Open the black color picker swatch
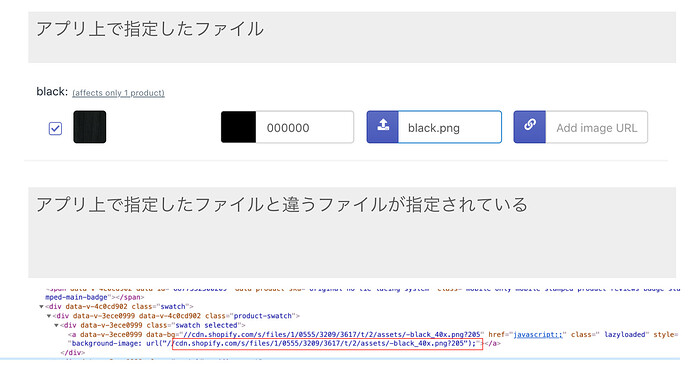Viewport: 690px width, 379px height. 238,127
